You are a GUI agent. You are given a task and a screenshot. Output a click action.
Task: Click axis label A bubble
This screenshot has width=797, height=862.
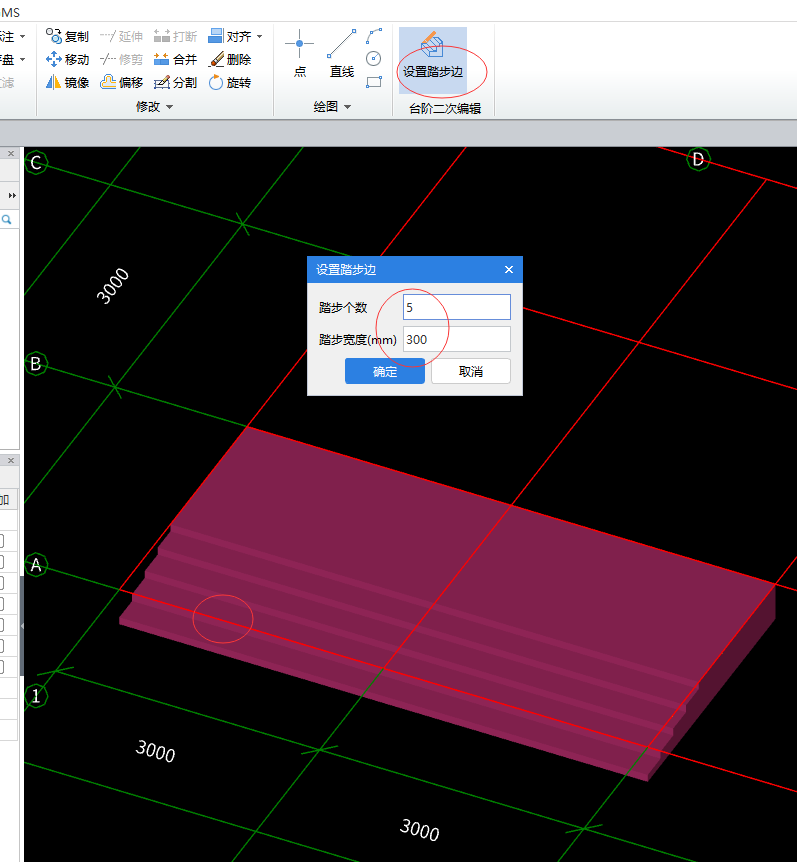click(x=36, y=565)
